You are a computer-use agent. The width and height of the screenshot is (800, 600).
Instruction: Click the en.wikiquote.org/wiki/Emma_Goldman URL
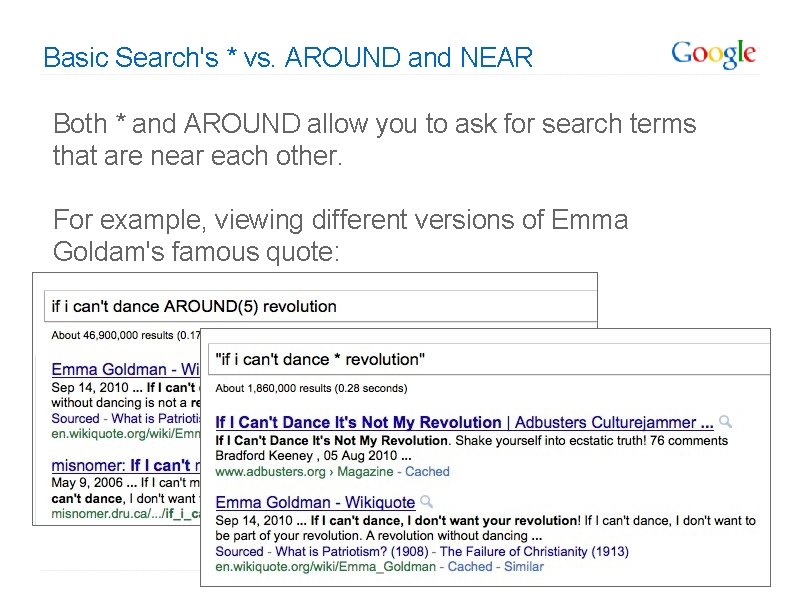tap(326, 566)
